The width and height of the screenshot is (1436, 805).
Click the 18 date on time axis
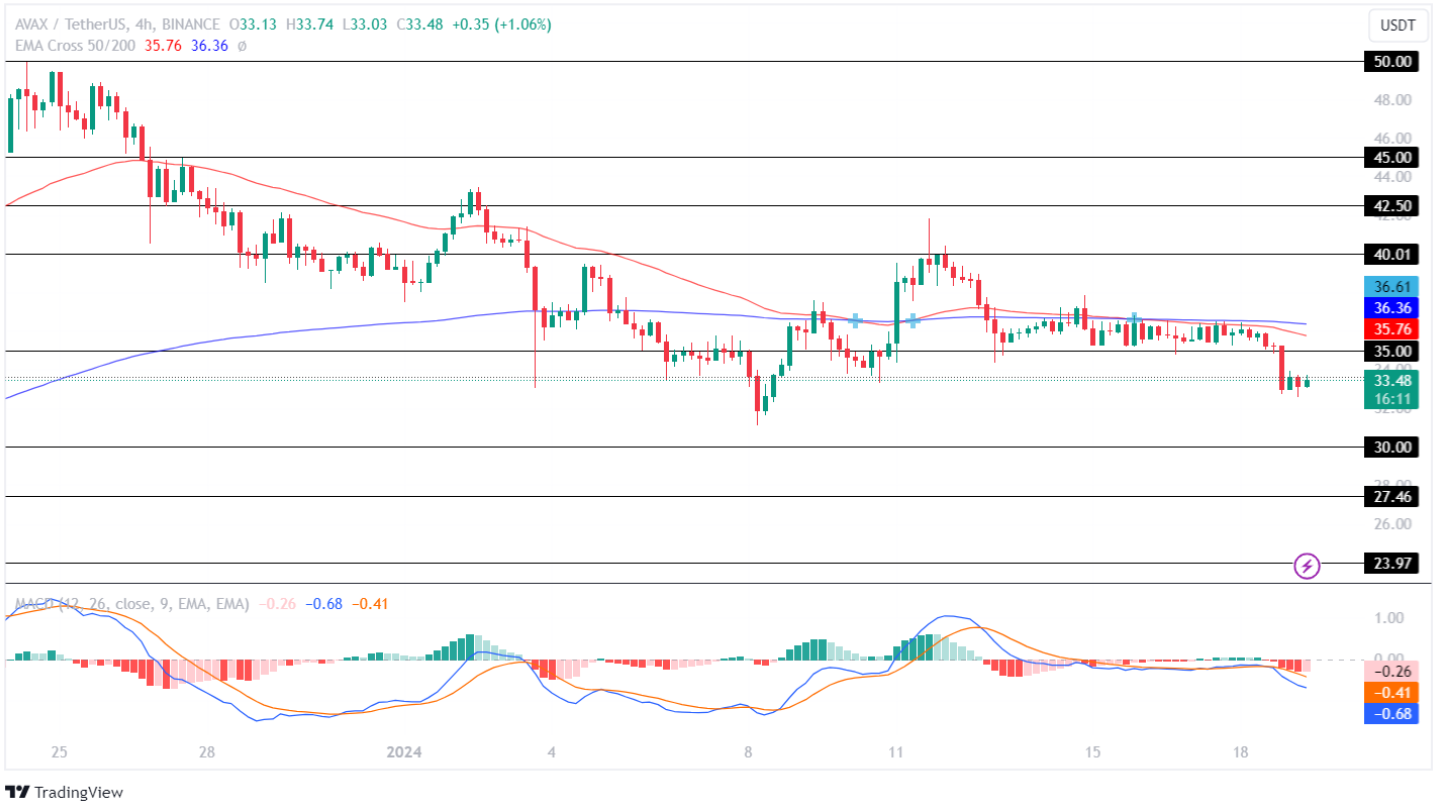point(1240,752)
